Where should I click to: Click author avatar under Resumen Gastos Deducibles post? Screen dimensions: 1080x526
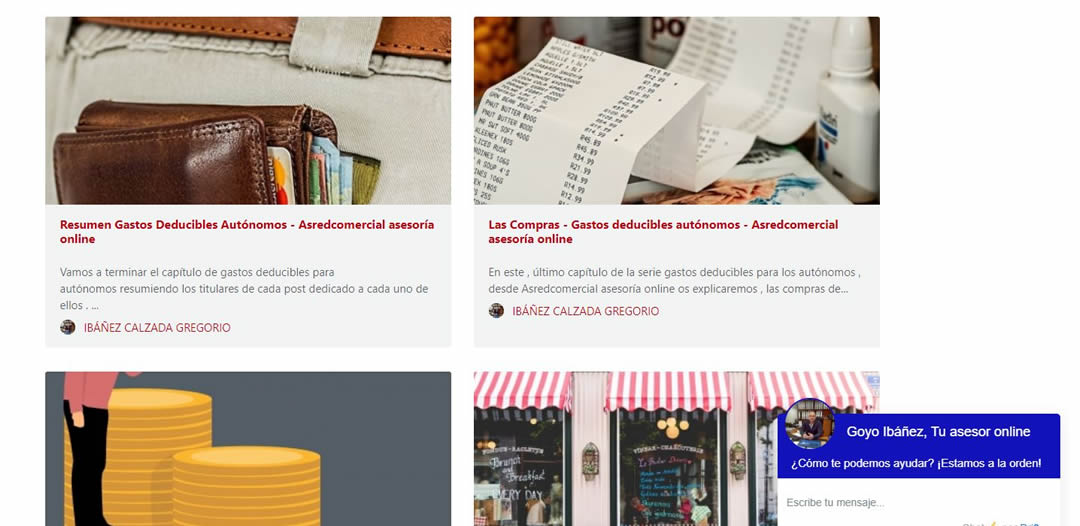(x=68, y=327)
